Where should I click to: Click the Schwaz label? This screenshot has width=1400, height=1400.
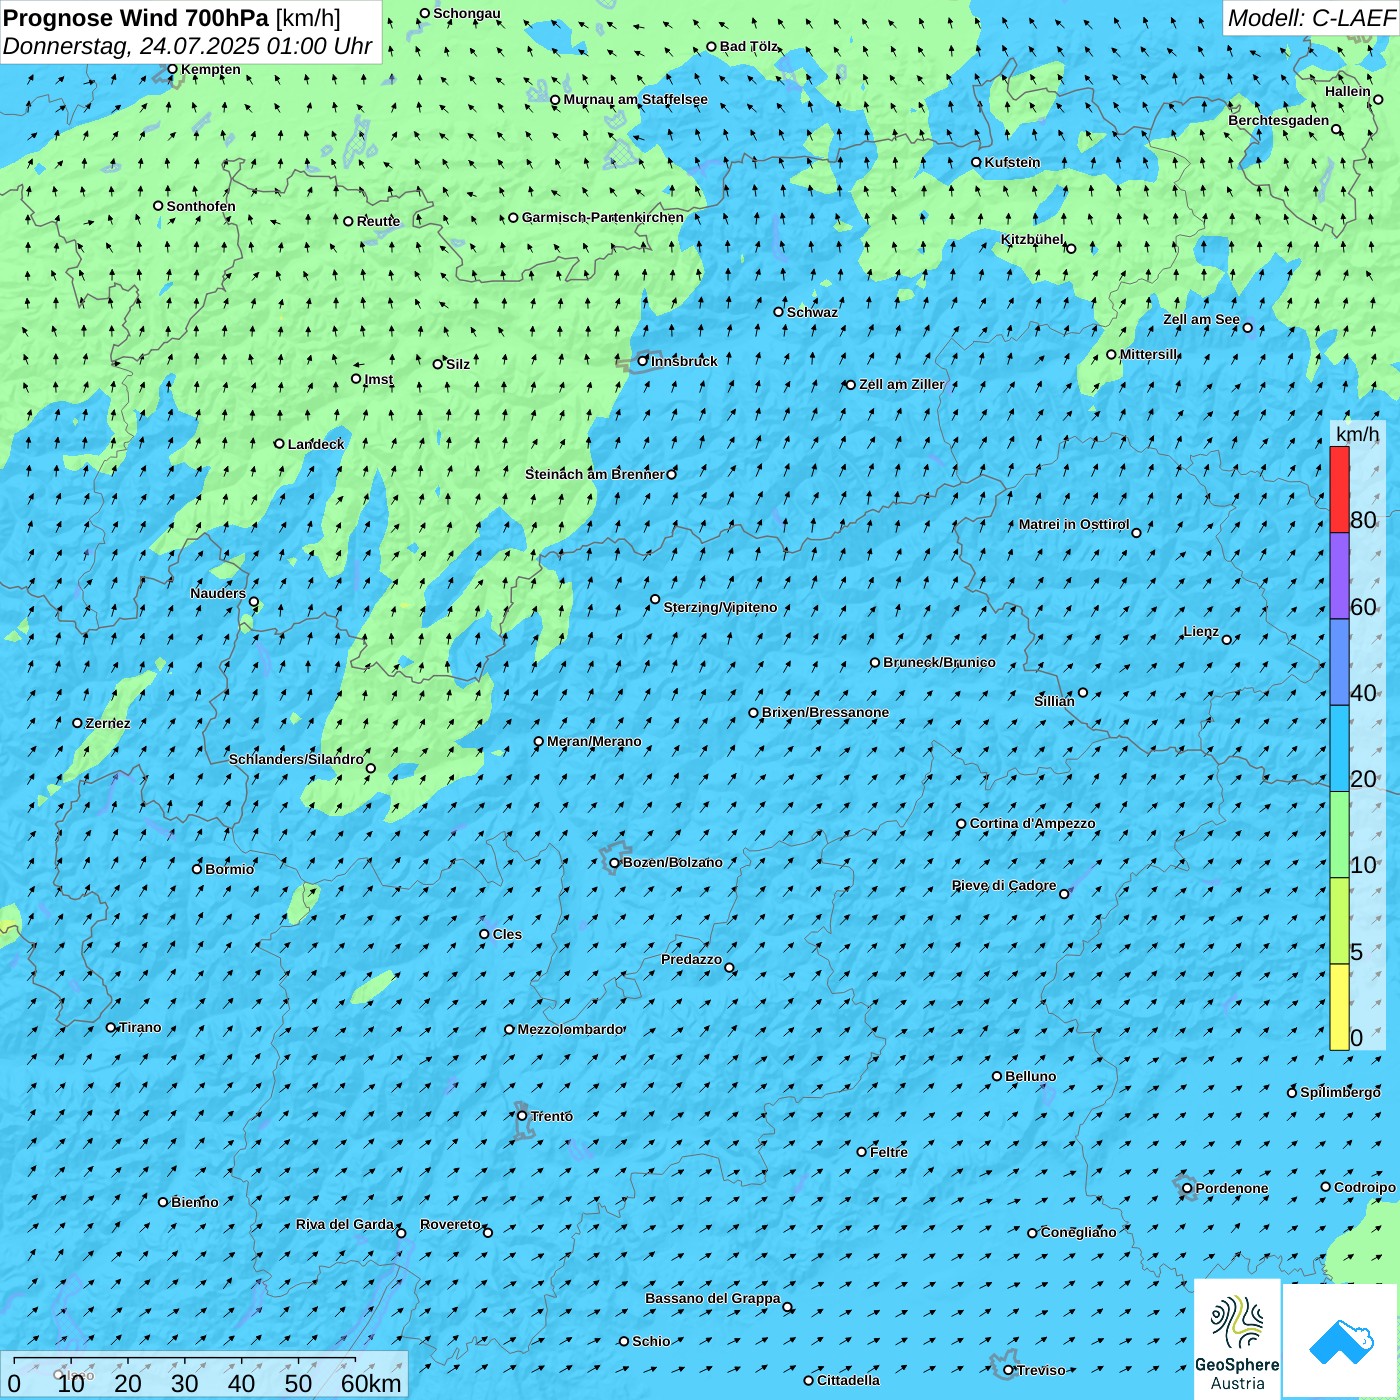point(812,312)
